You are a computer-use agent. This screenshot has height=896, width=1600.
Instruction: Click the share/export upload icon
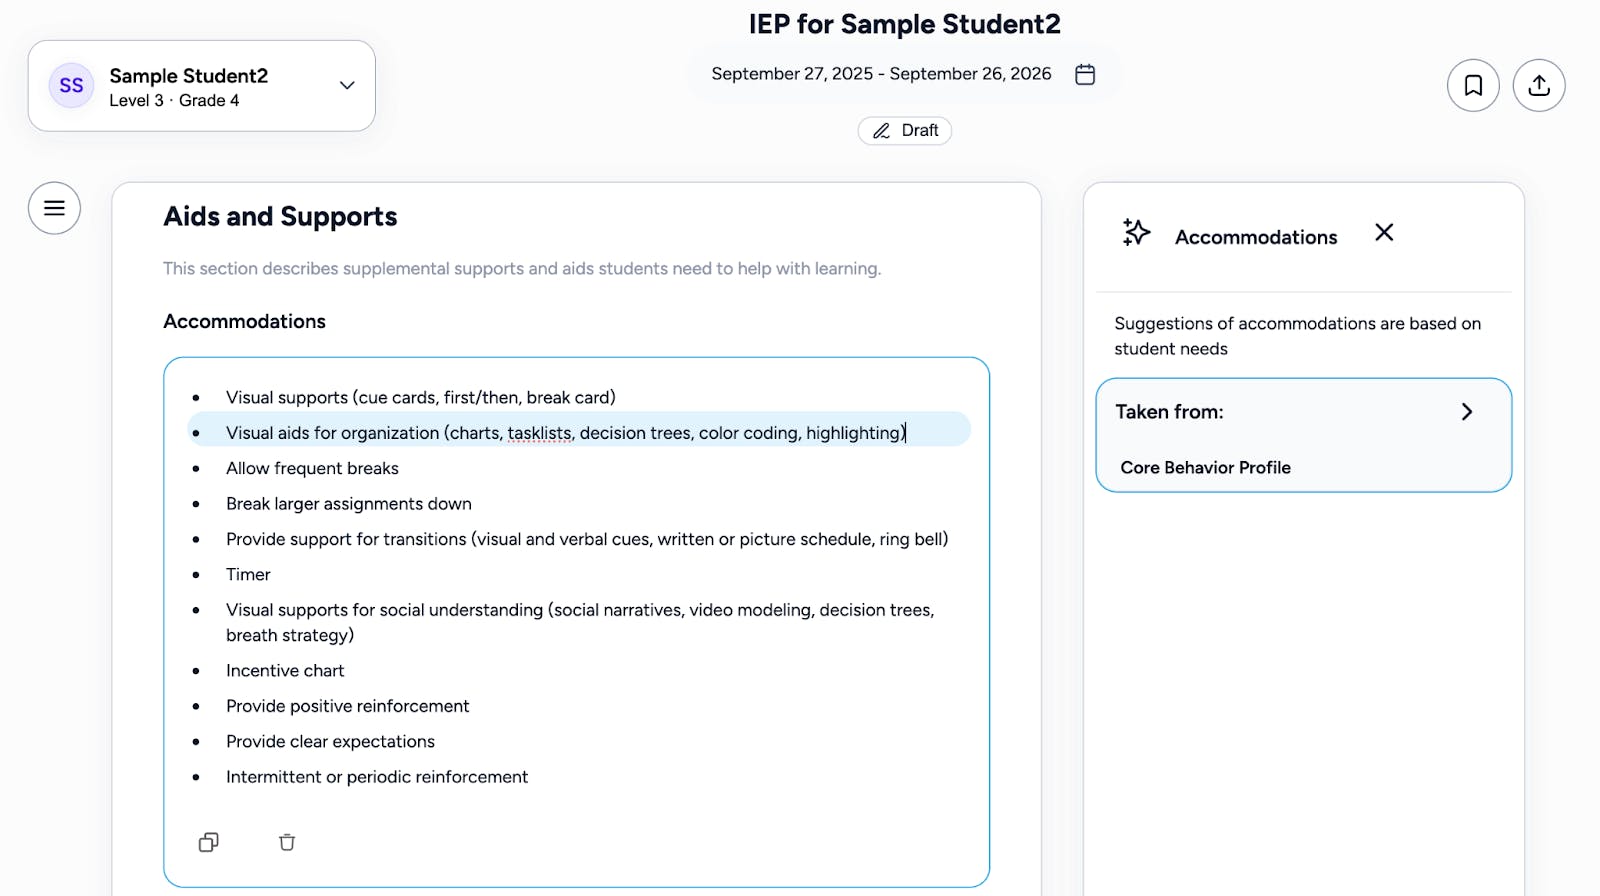[x=1539, y=86]
